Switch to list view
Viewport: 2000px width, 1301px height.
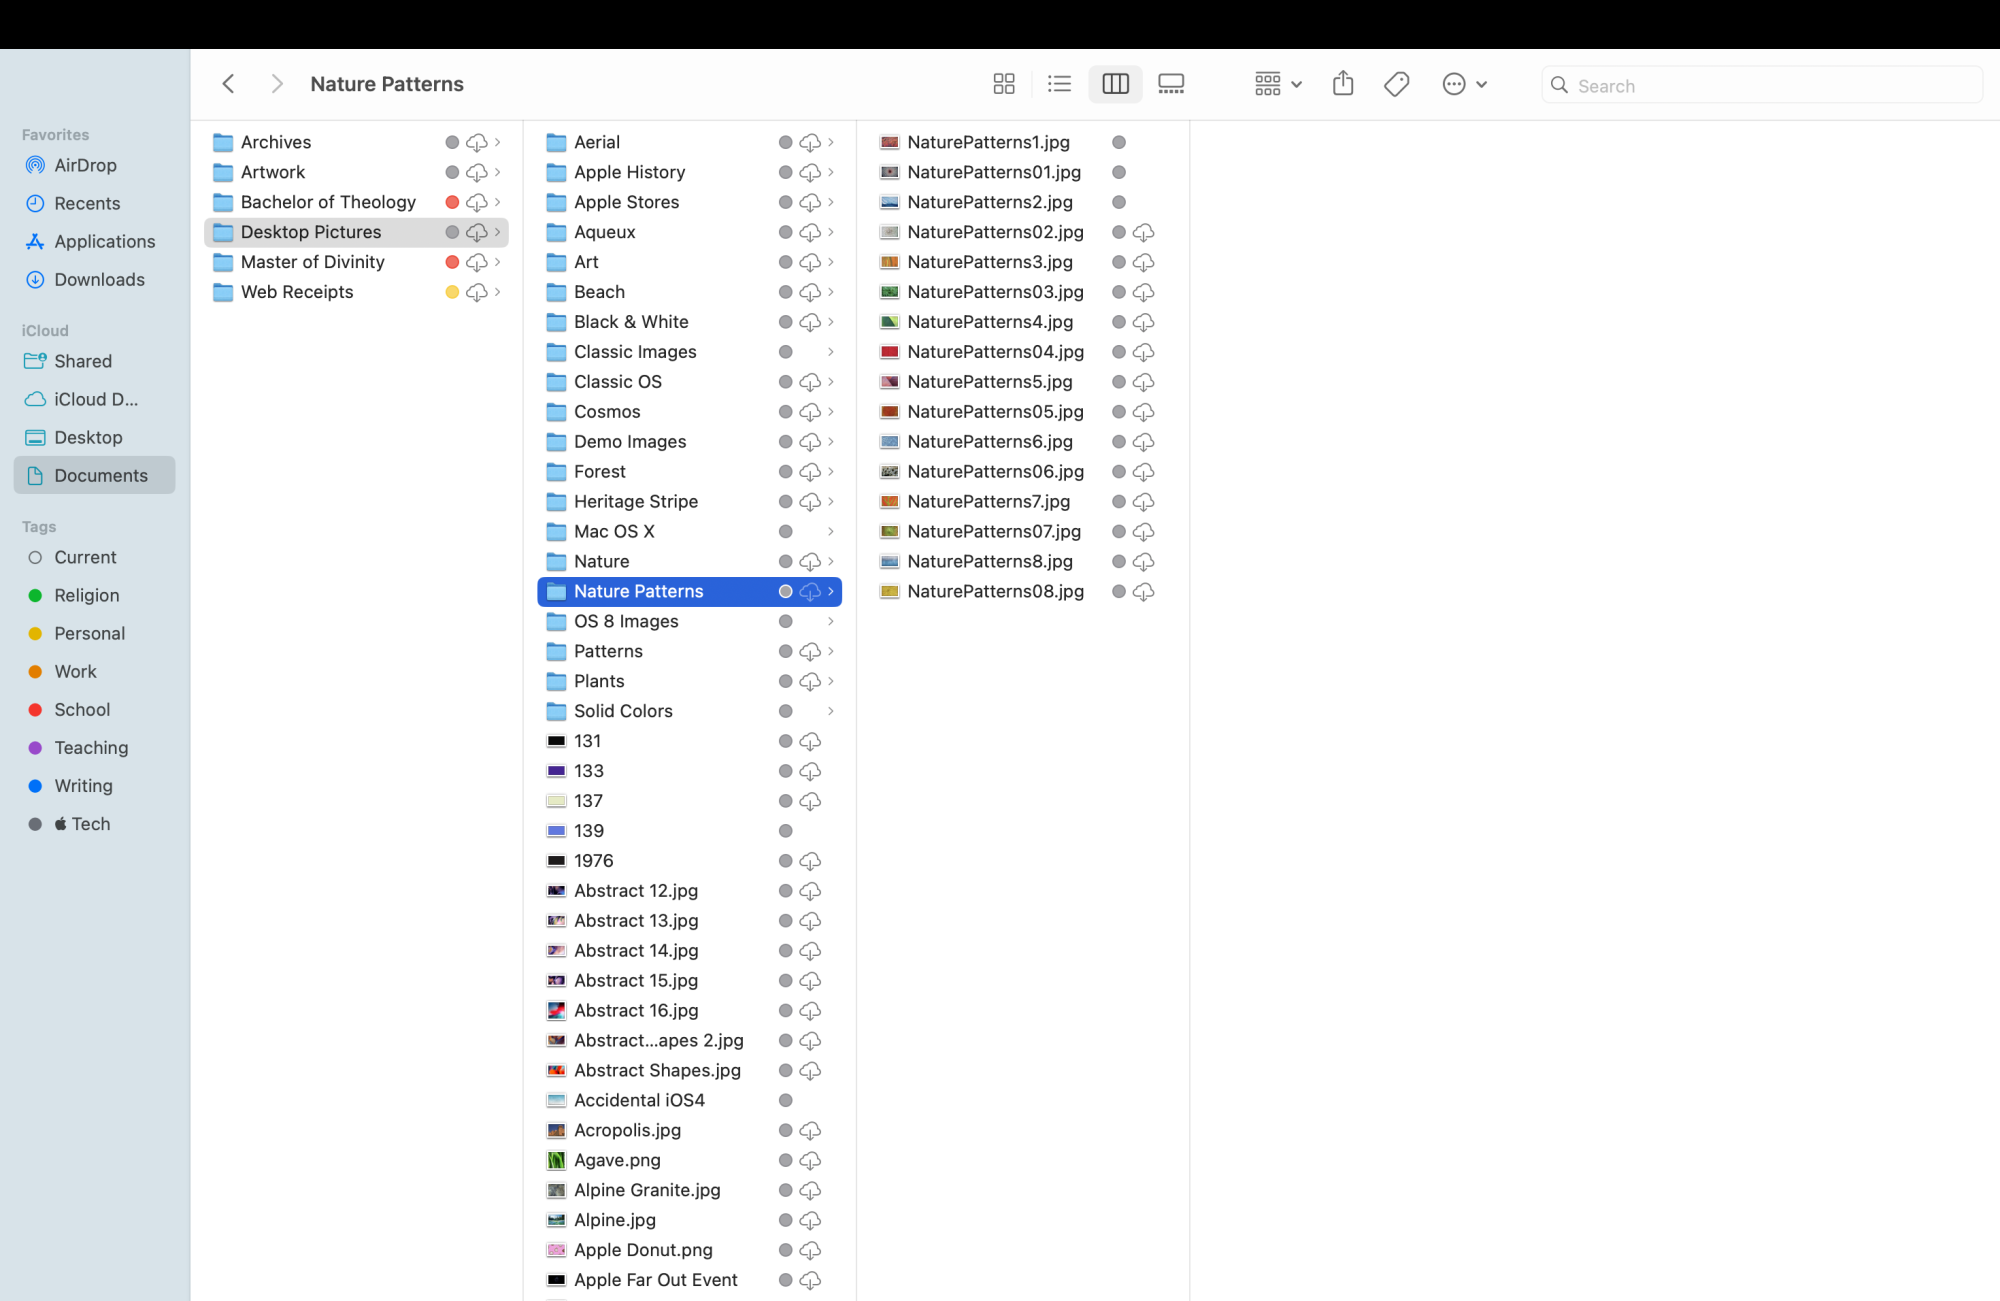pyautogui.click(x=1059, y=84)
